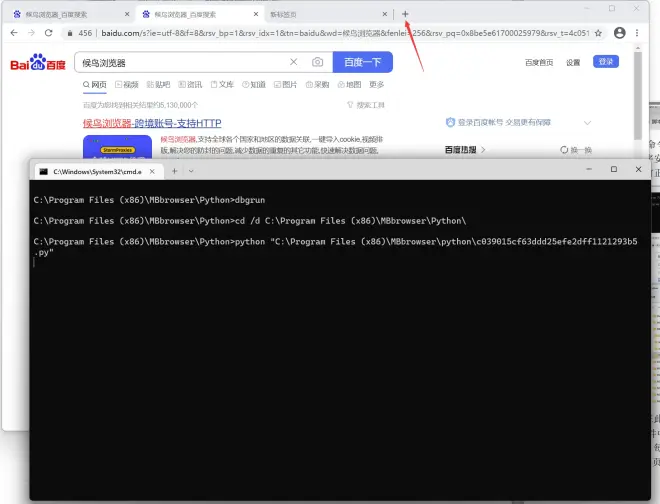
Task: Select the 视频 search category
Action: [127, 85]
